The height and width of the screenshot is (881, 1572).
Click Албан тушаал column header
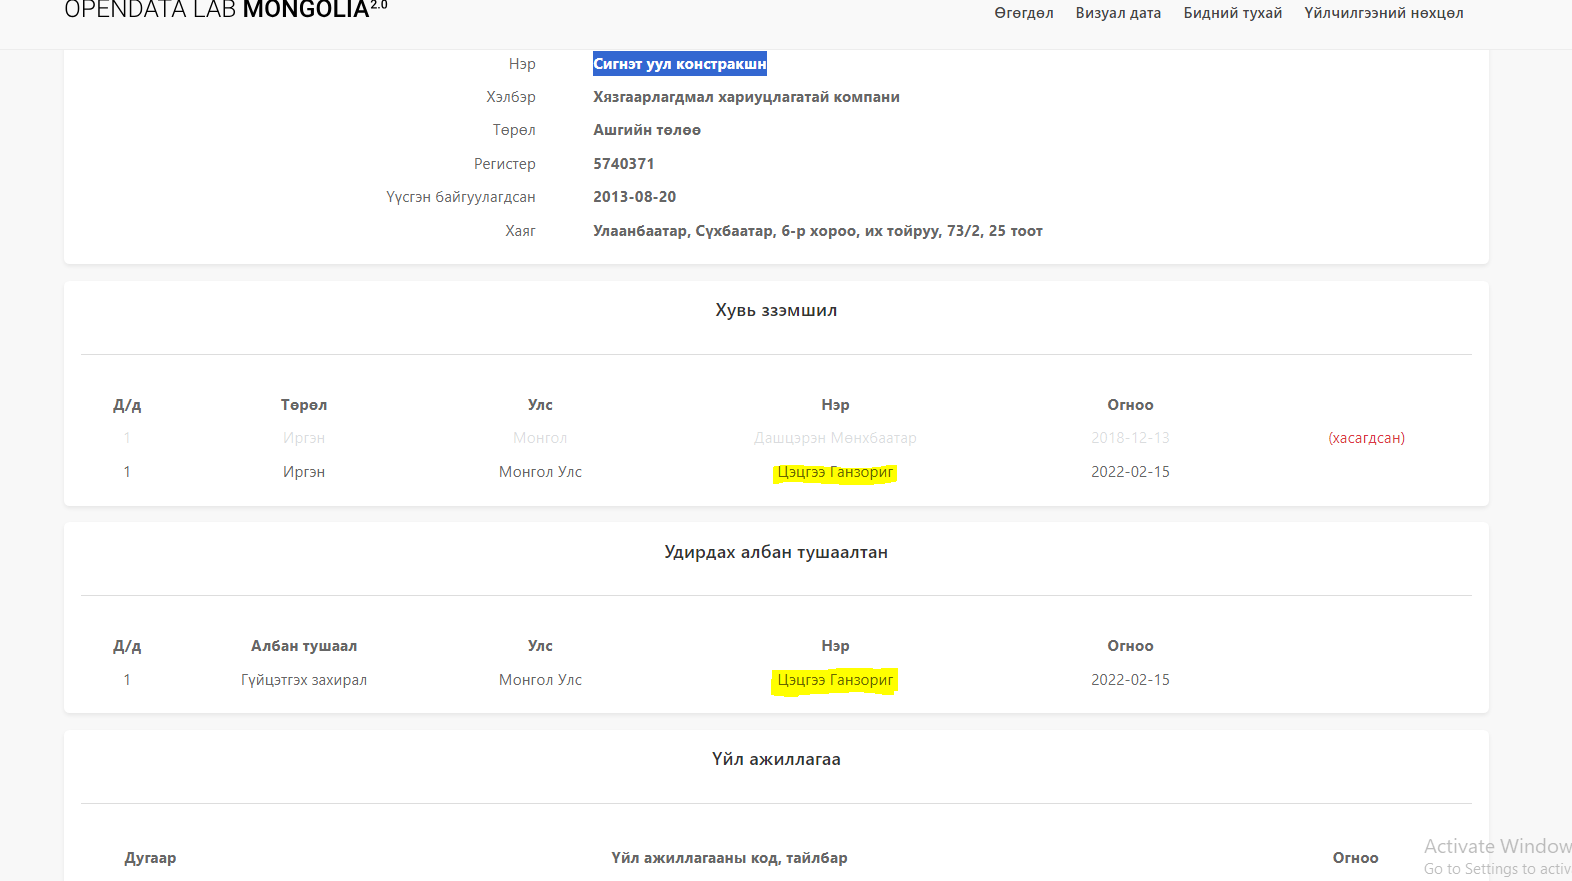(304, 646)
